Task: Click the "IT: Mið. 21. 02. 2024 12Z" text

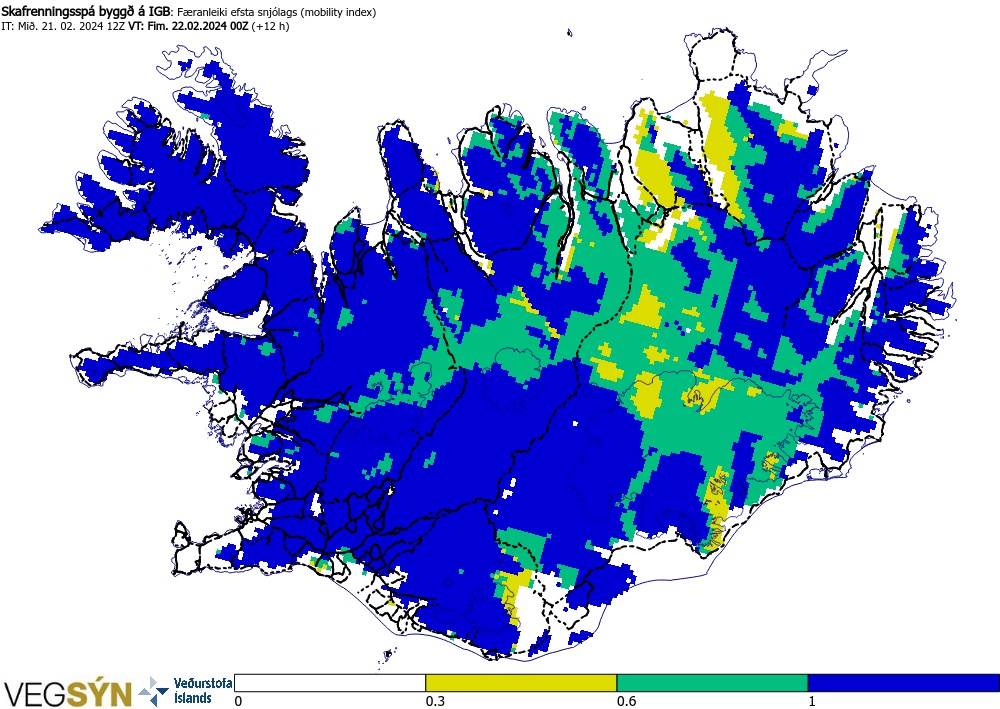Action: 63,26
